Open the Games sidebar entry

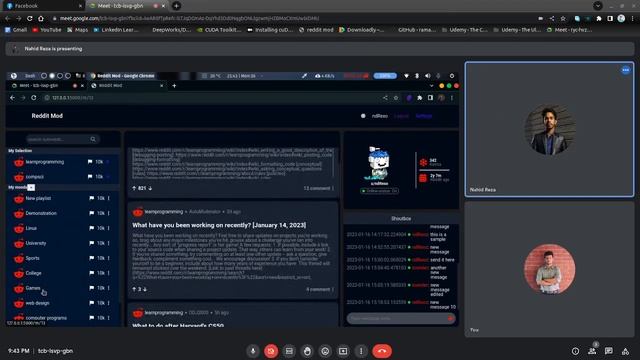33,288
